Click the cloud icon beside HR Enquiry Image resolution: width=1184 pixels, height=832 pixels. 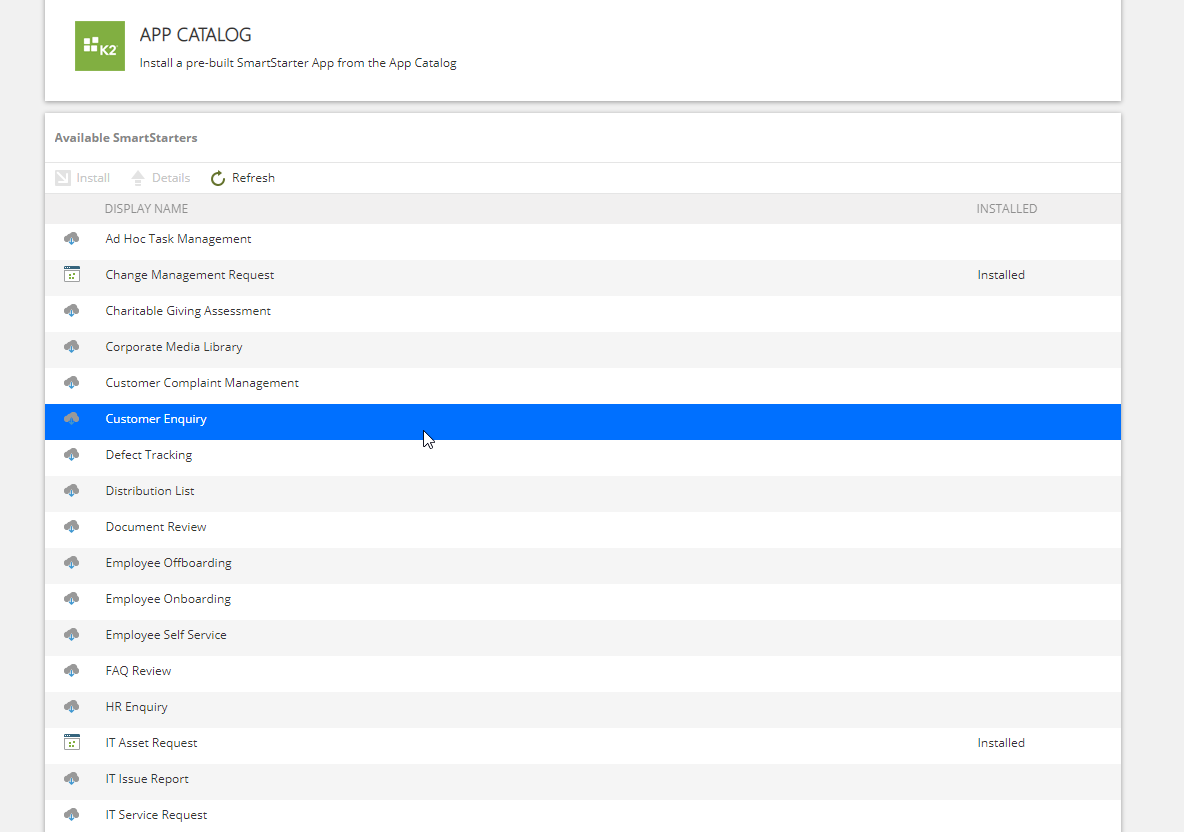(x=72, y=707)
